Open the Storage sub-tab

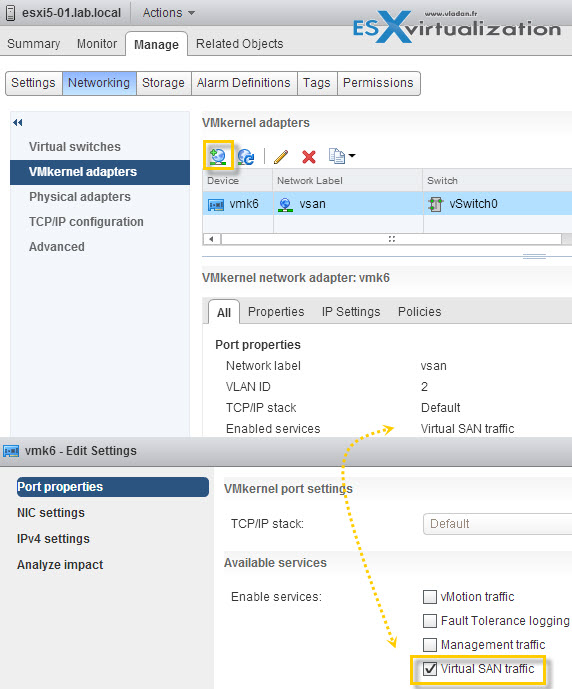163,83
